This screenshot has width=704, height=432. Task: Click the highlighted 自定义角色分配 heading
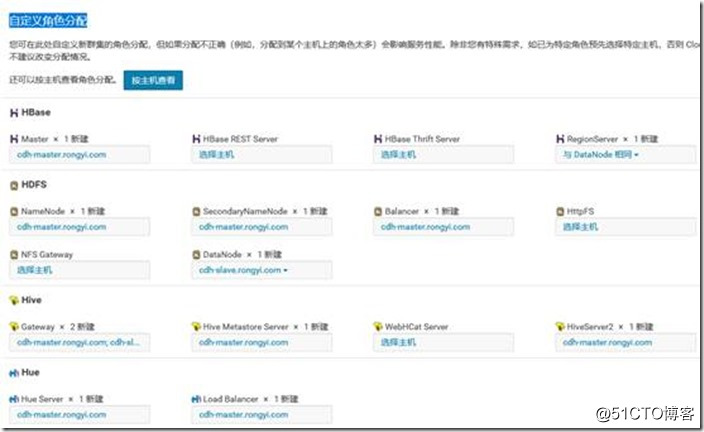(x=48, y=21)
